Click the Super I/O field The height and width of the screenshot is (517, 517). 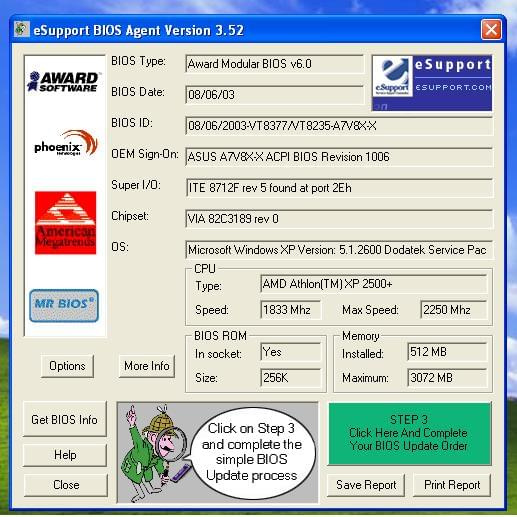point(339,188)
